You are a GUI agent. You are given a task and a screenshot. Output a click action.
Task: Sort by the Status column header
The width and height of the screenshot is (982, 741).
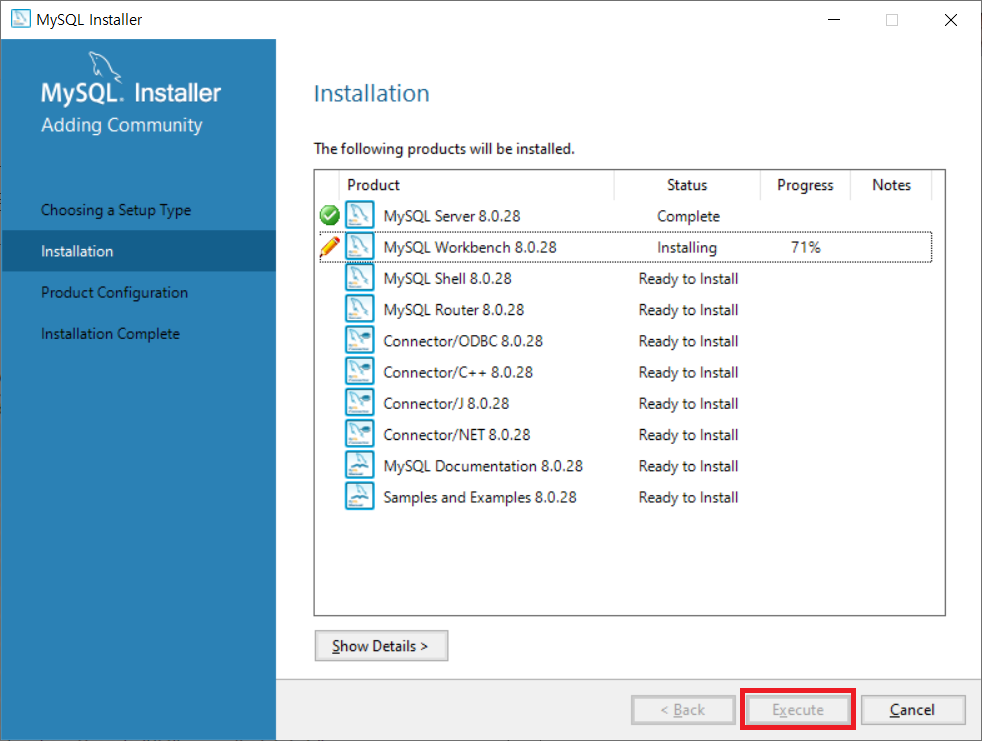pos(687,185)
